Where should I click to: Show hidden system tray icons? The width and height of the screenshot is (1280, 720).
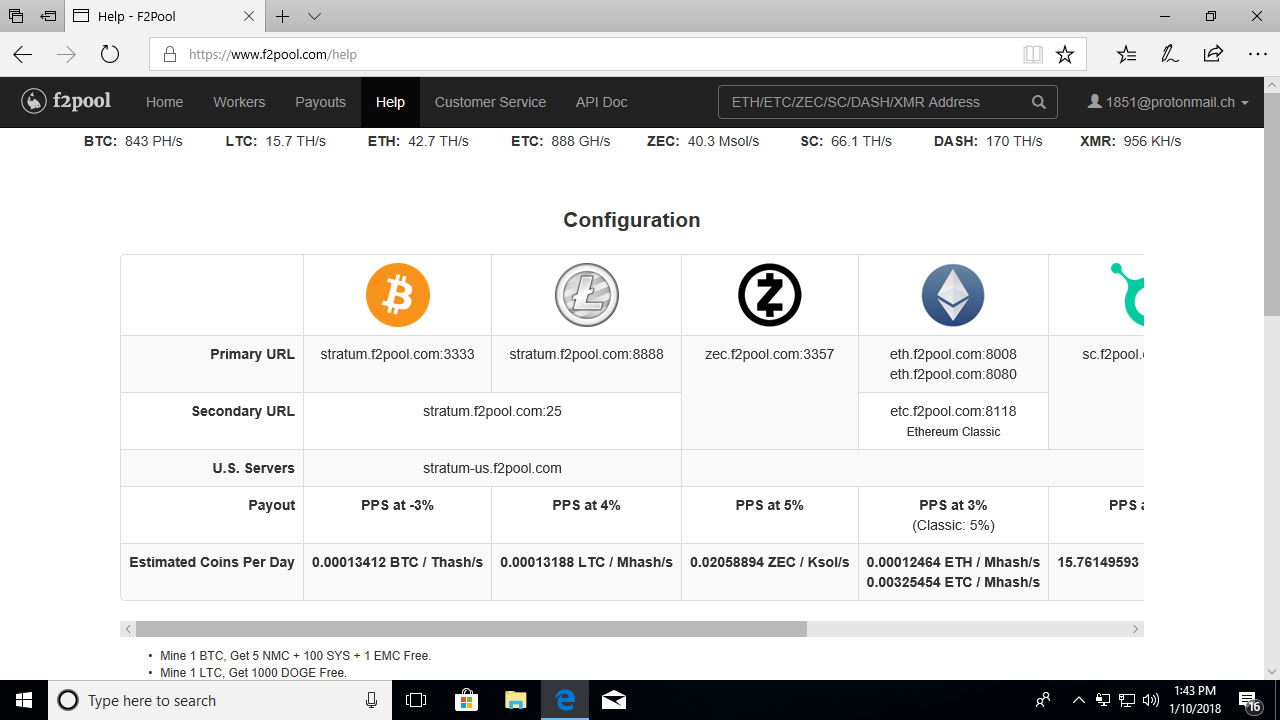[x=1078, y=700]
